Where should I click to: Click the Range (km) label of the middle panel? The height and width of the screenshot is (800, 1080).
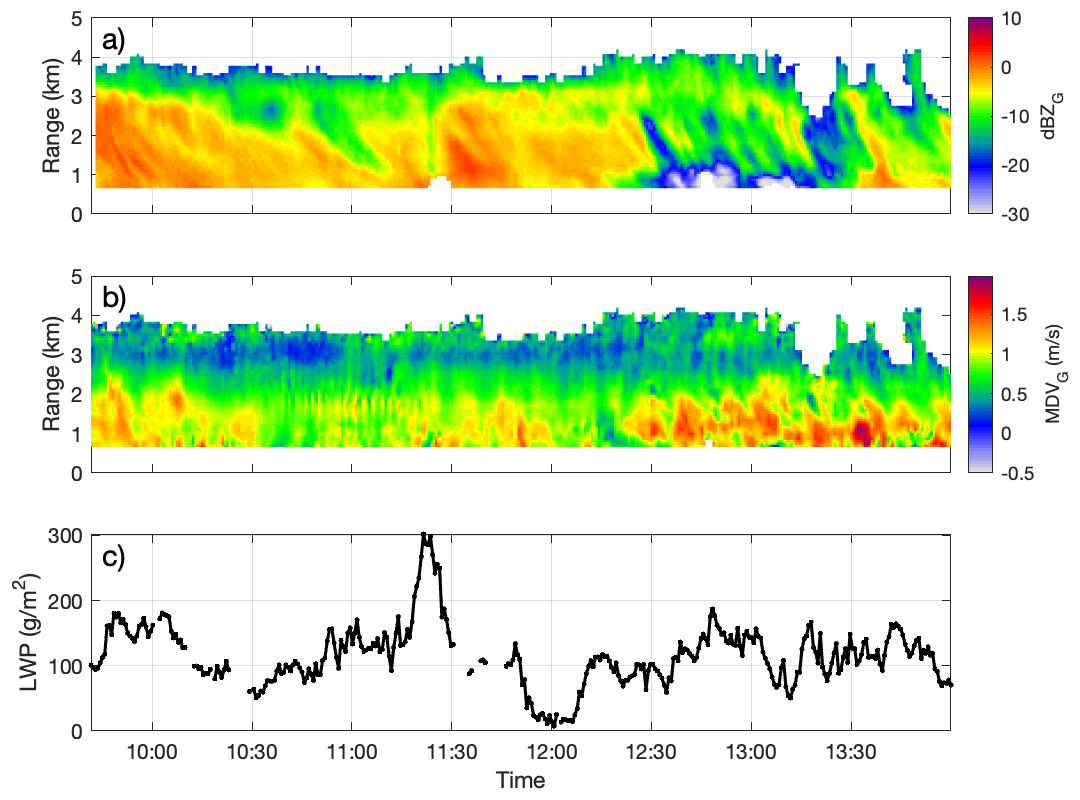click(x=51, y=374)
